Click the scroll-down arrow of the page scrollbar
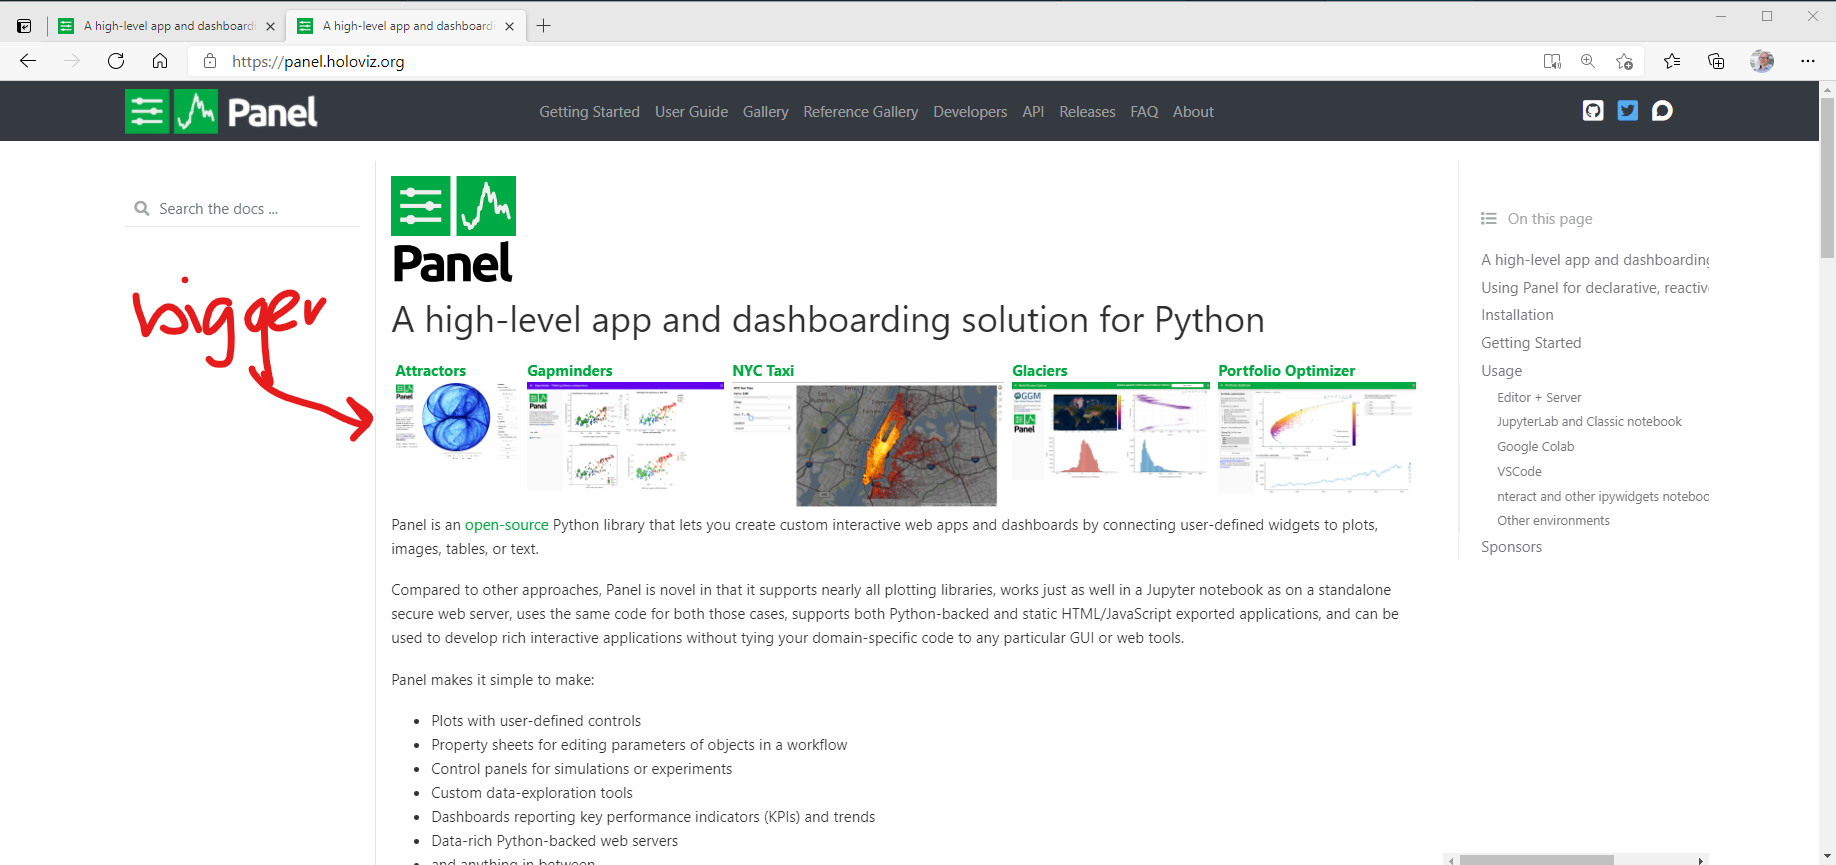The width and height of the screenshot is (1836, 865). (x=1827, y=857)
